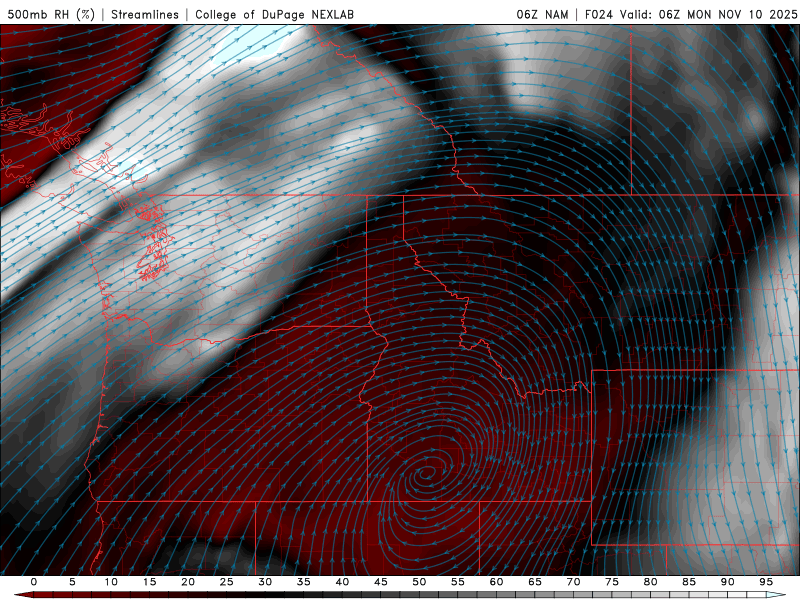Image resolution: width=800 pixels, height=600 pixels.
Task: Click the colorbar label '85'
Action: [689, 582]
